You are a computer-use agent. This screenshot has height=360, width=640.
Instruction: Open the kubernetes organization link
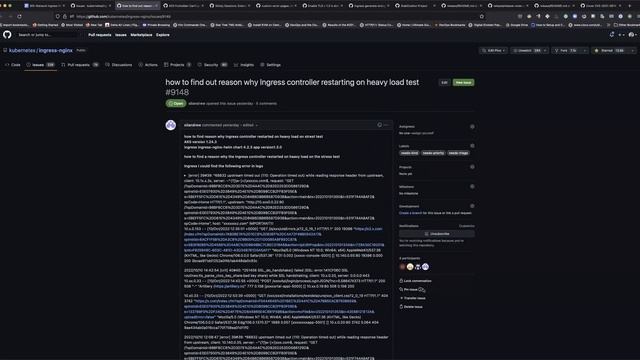(x=22, y=51)
